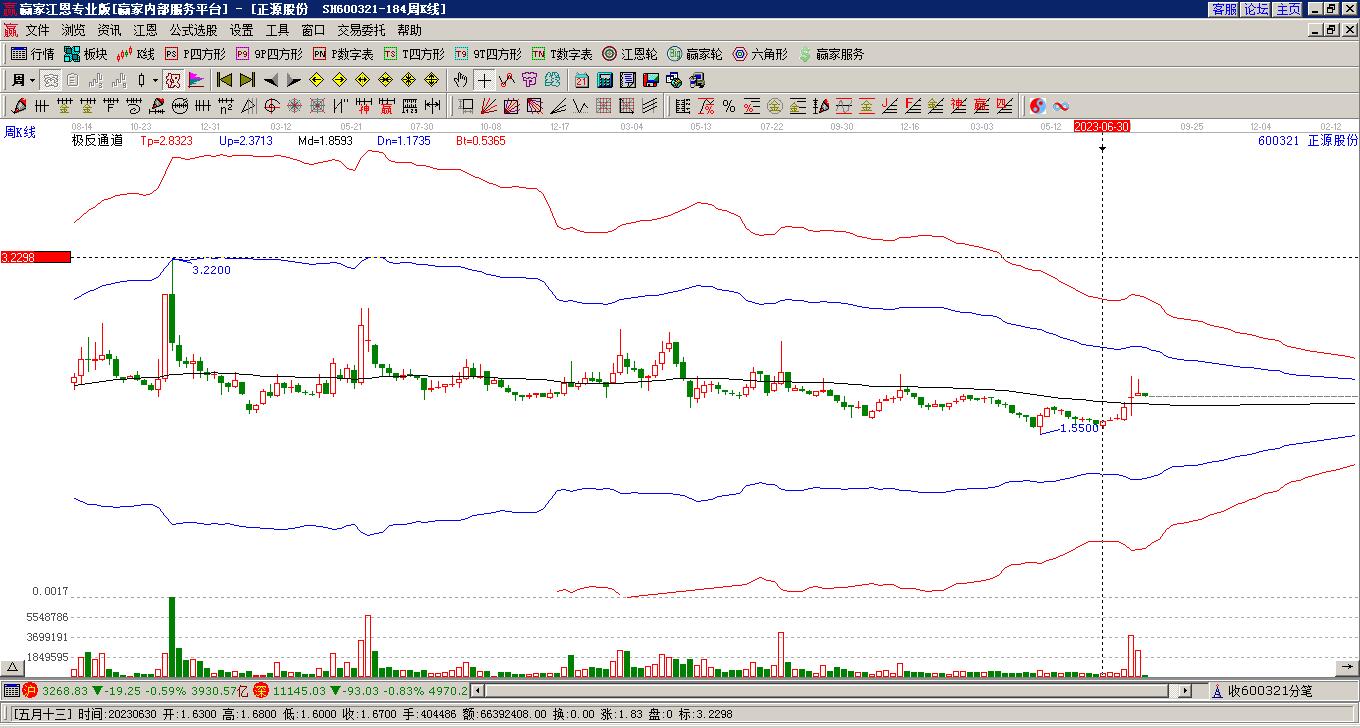The image size is (1360, 728).
Task: Go to 主页 homepage
Action: (1288, 9)
